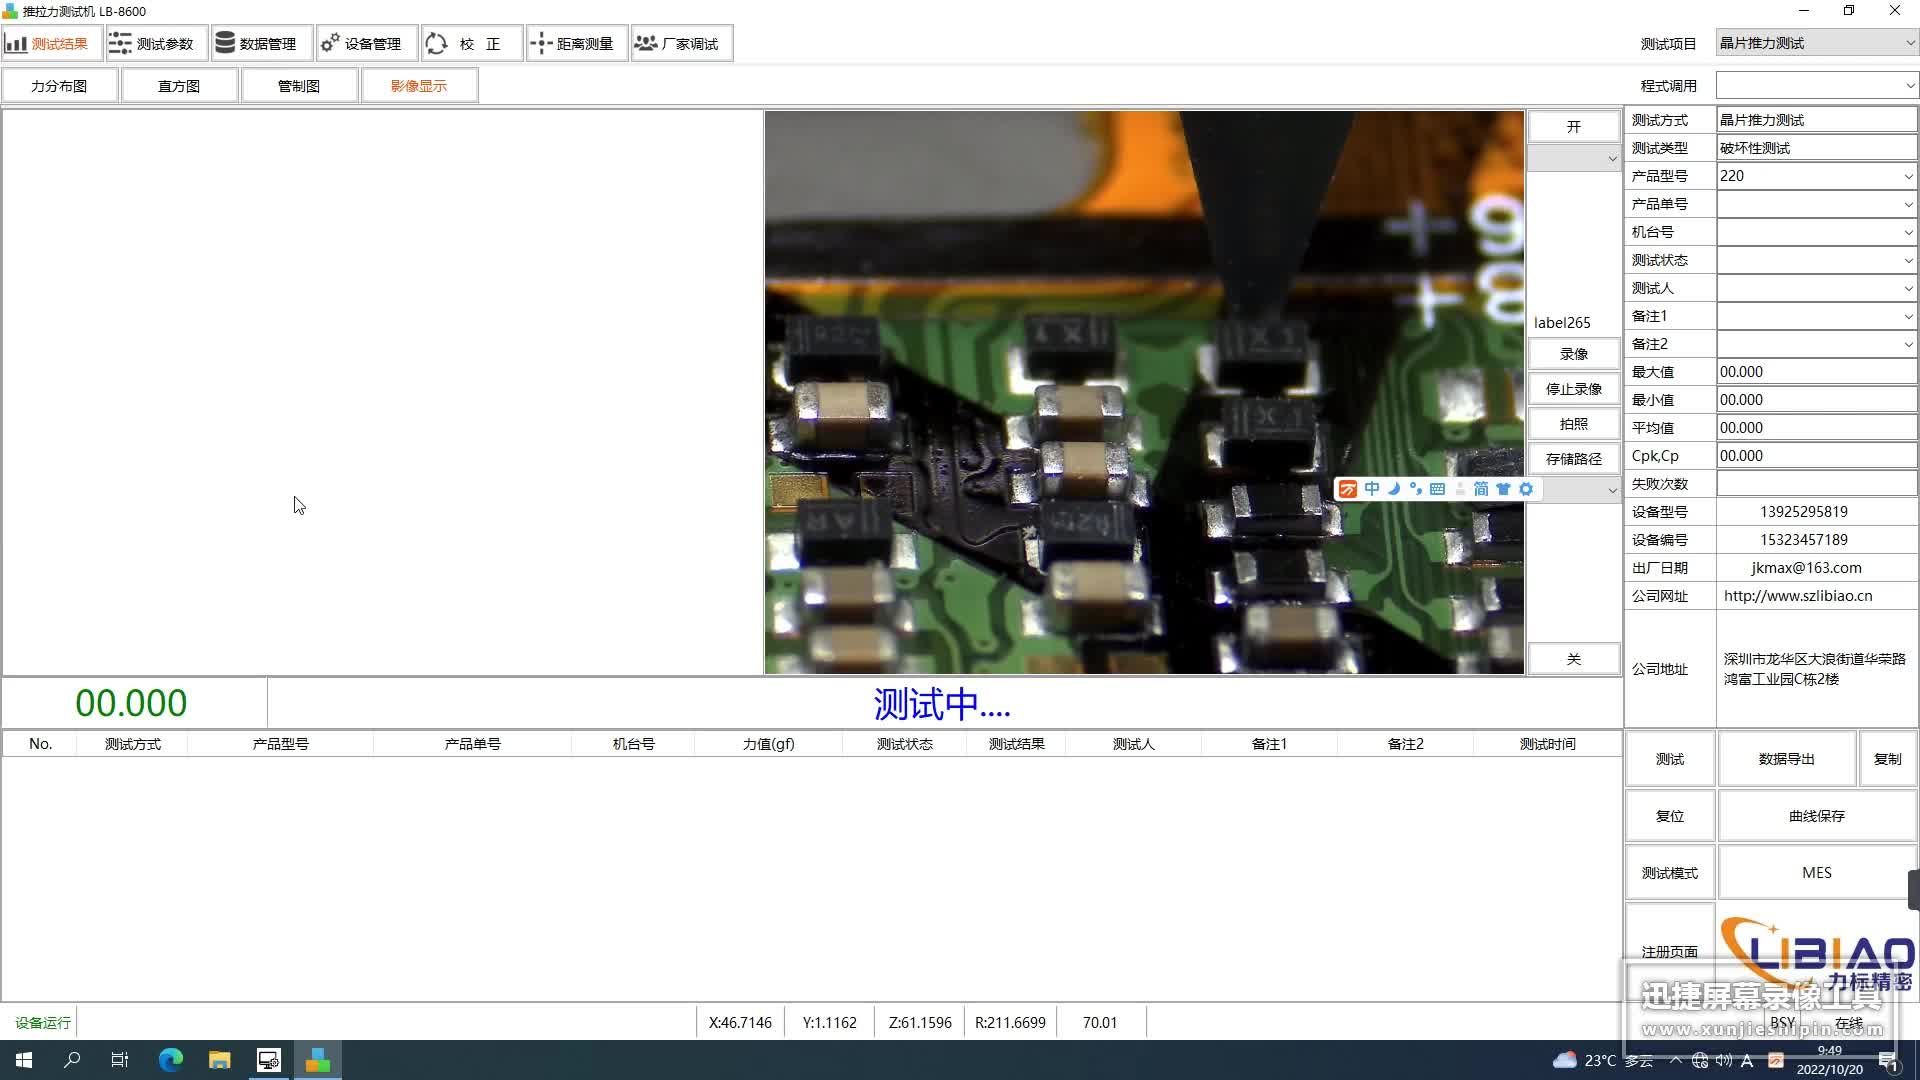Expand the 产品型号 dropdown showing 220
The height and width of the screenshot is (1080, 1920).
[x=1908, y=176]
